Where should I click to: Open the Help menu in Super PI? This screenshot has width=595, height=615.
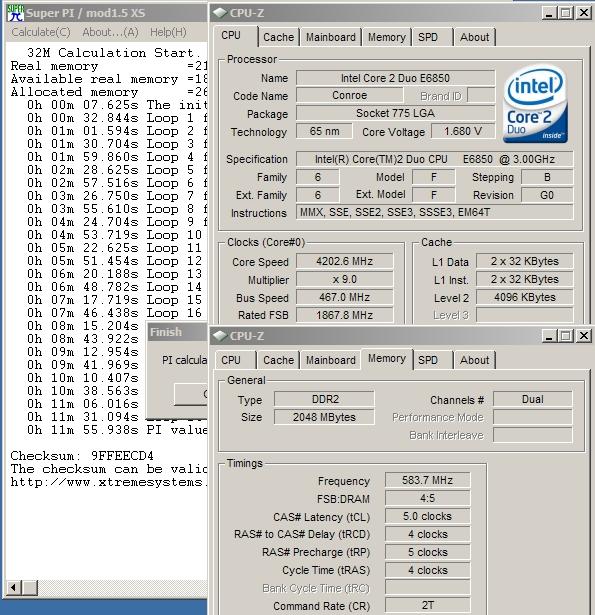click(168, 32)
